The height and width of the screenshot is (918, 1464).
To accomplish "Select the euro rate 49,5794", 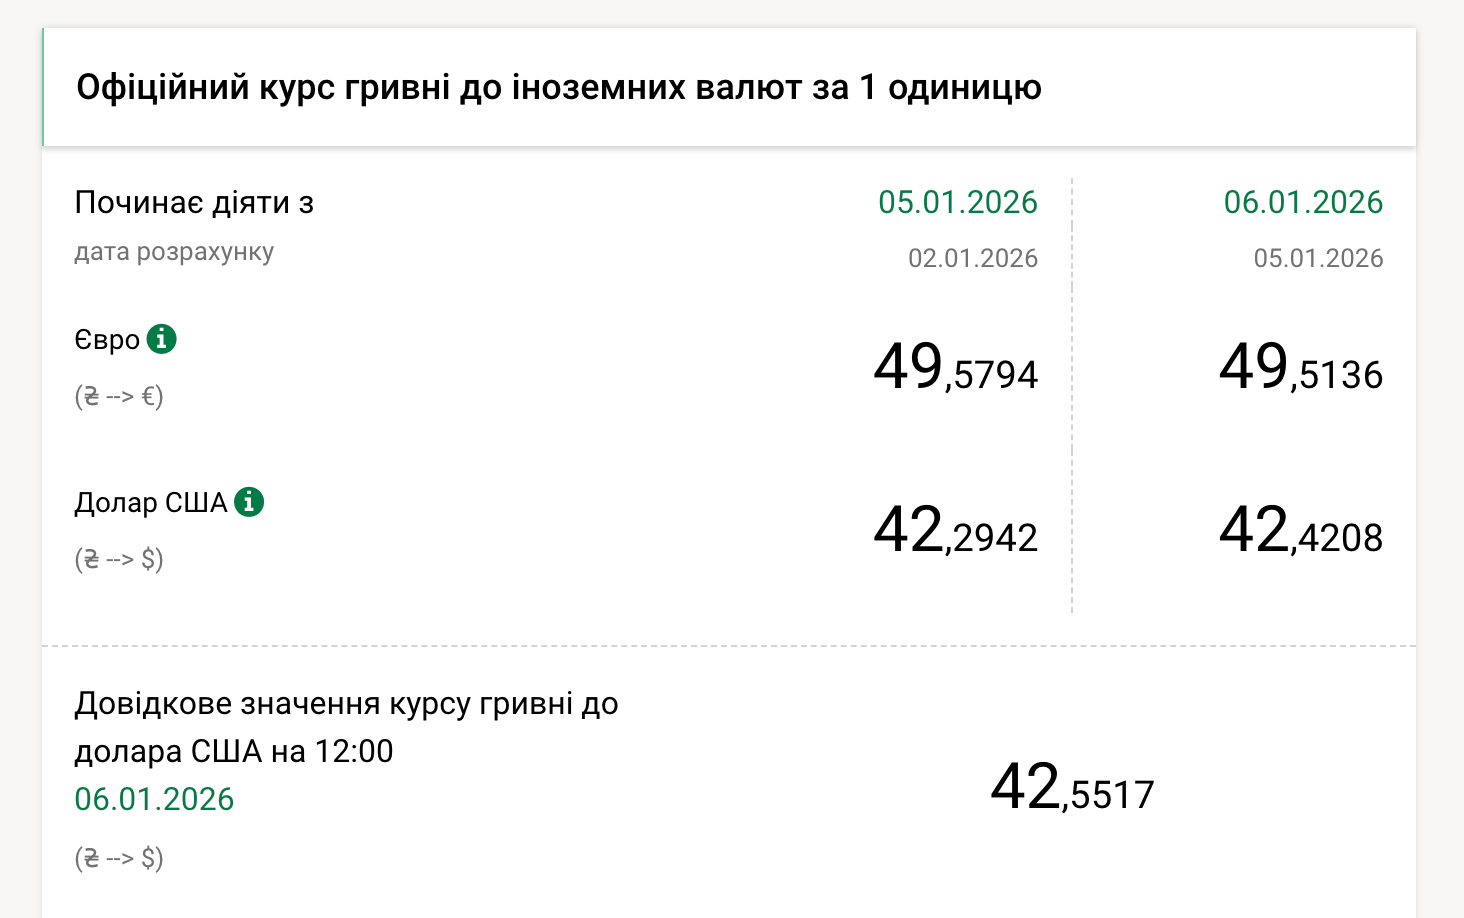I will tap(955, 367).
